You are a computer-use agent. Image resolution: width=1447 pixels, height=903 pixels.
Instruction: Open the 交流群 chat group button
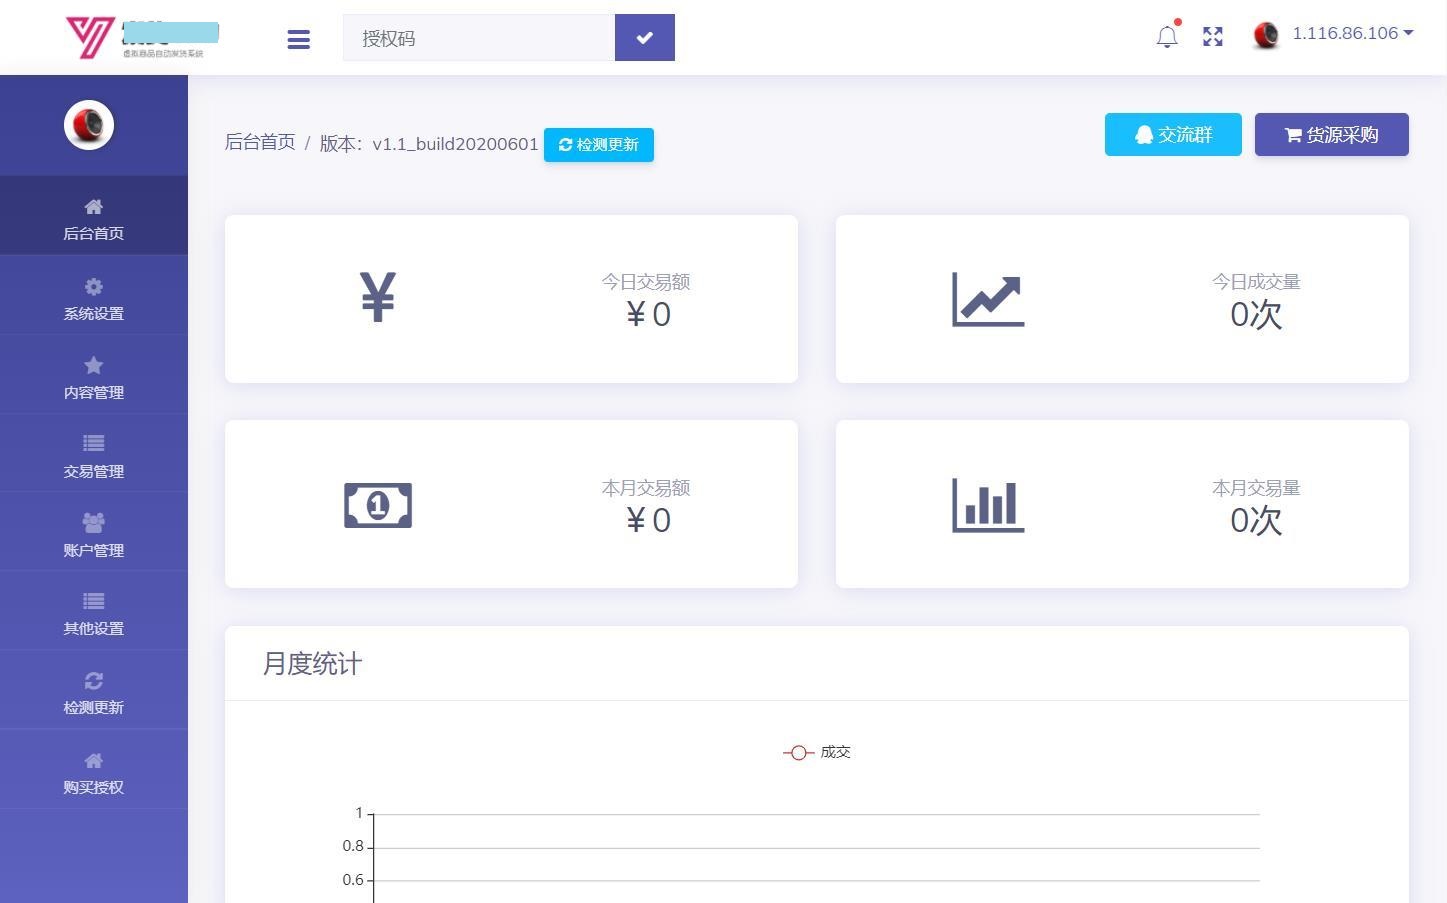tap(1172, 135)
